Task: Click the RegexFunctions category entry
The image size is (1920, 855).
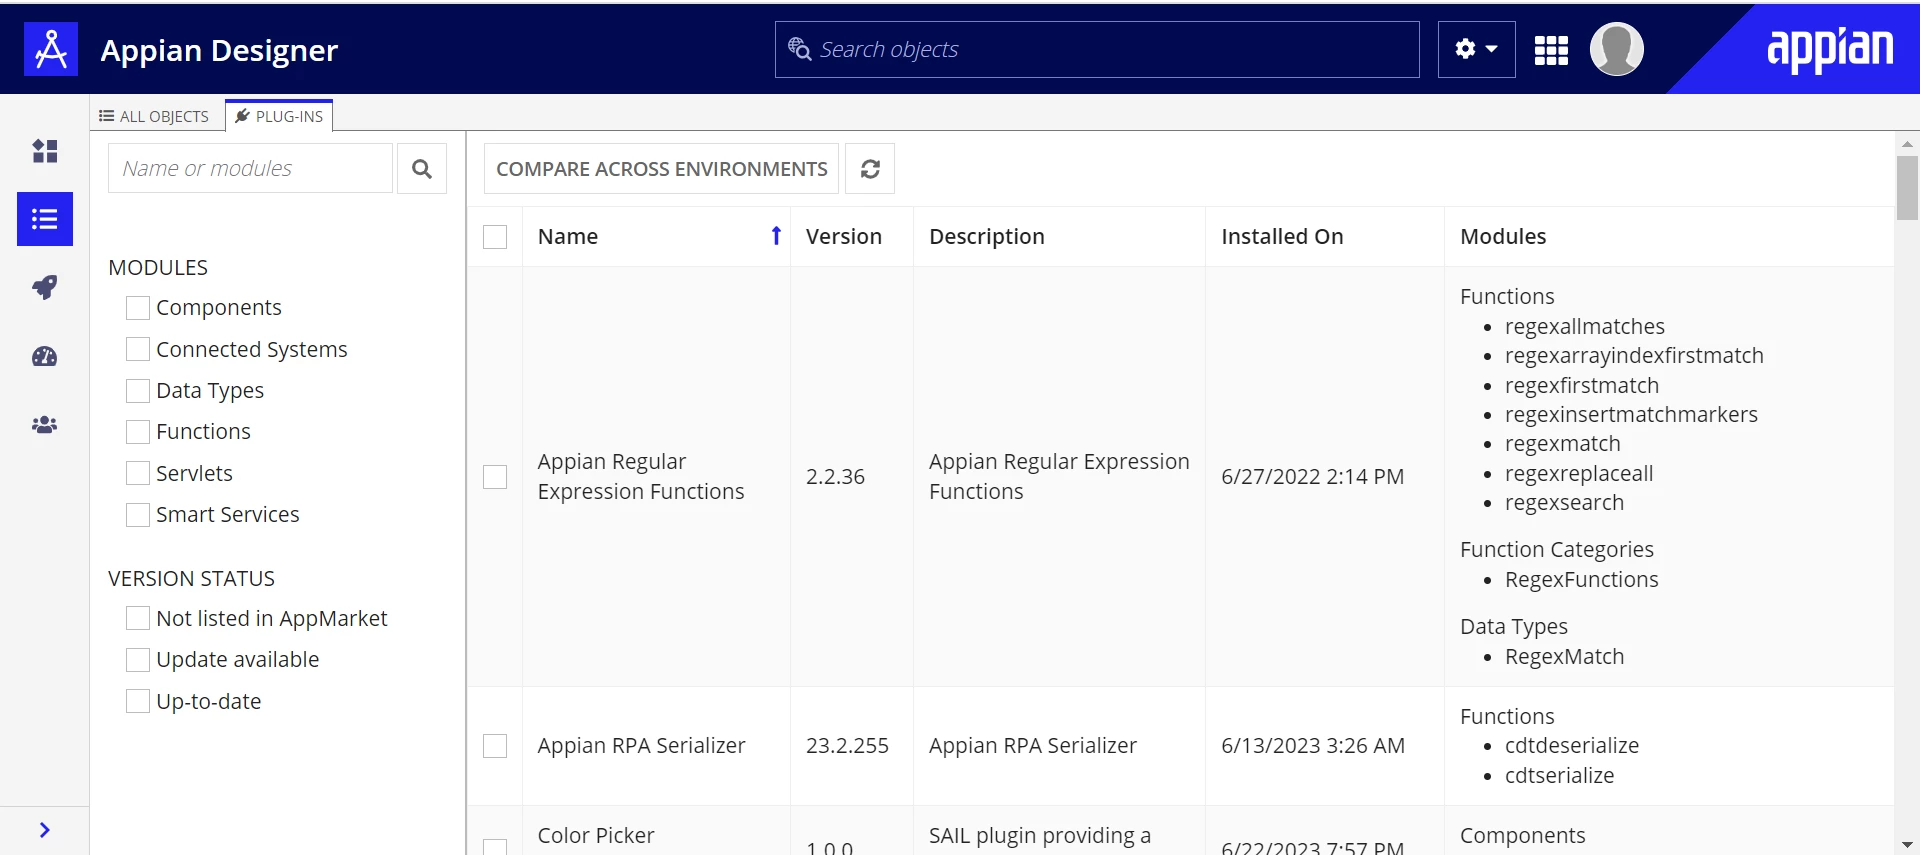Action: pyautogui.click(x=1582, y=580)
